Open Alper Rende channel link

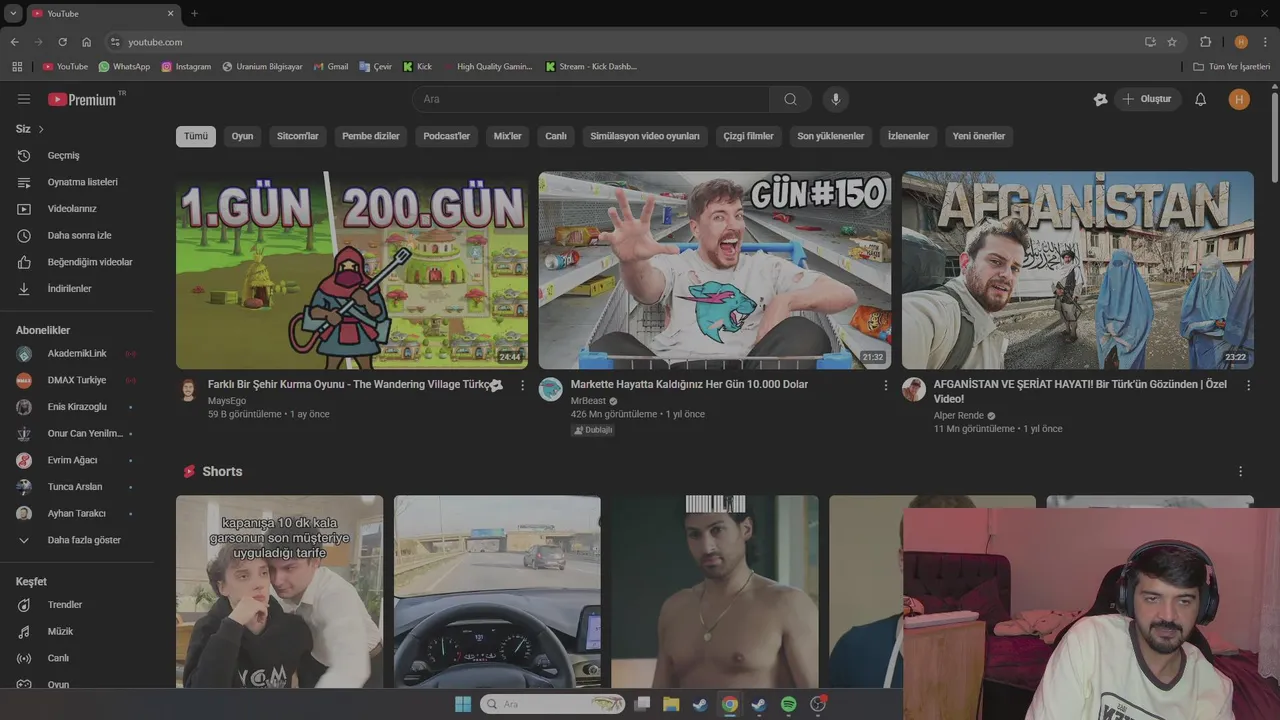959,415
